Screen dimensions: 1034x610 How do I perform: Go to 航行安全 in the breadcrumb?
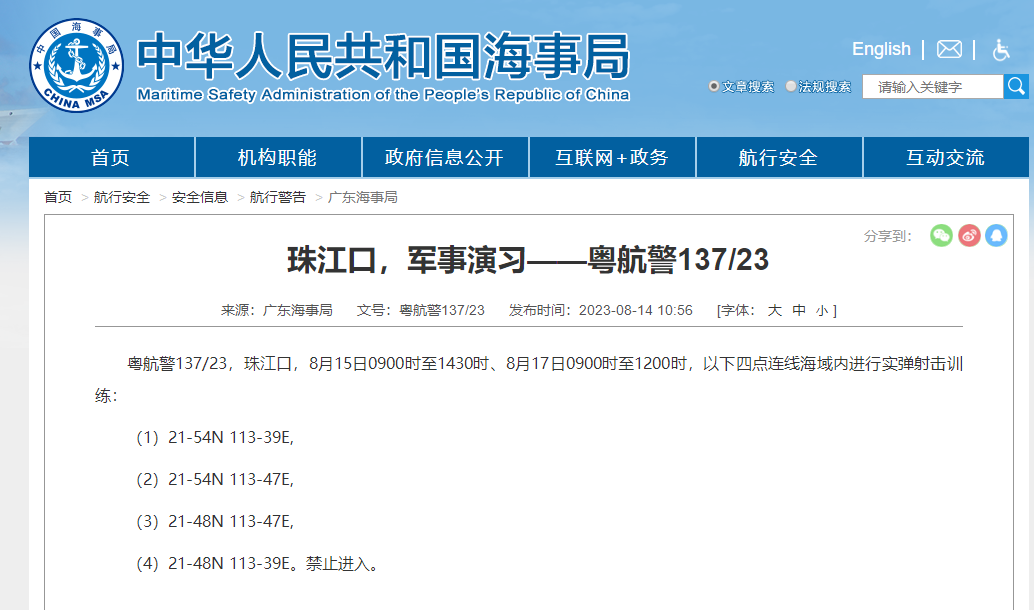(x=122, y=197)
